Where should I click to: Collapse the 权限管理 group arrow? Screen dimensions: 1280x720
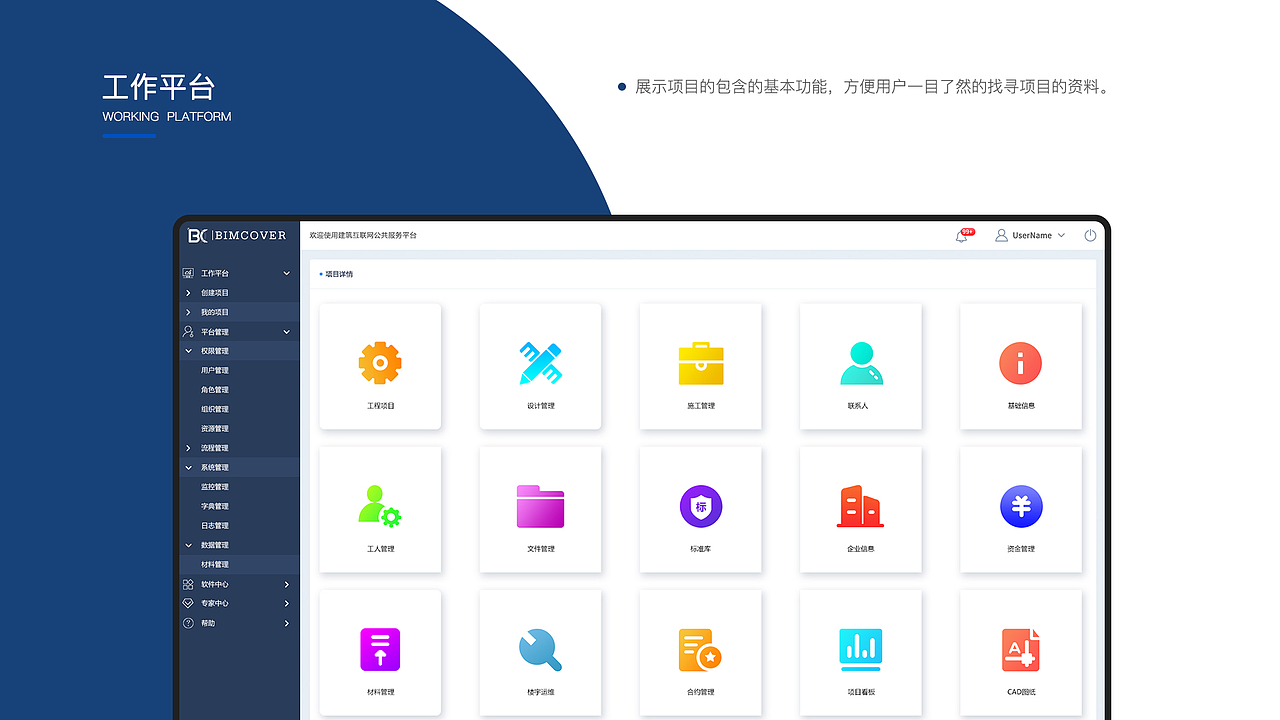tap(188, 351)
